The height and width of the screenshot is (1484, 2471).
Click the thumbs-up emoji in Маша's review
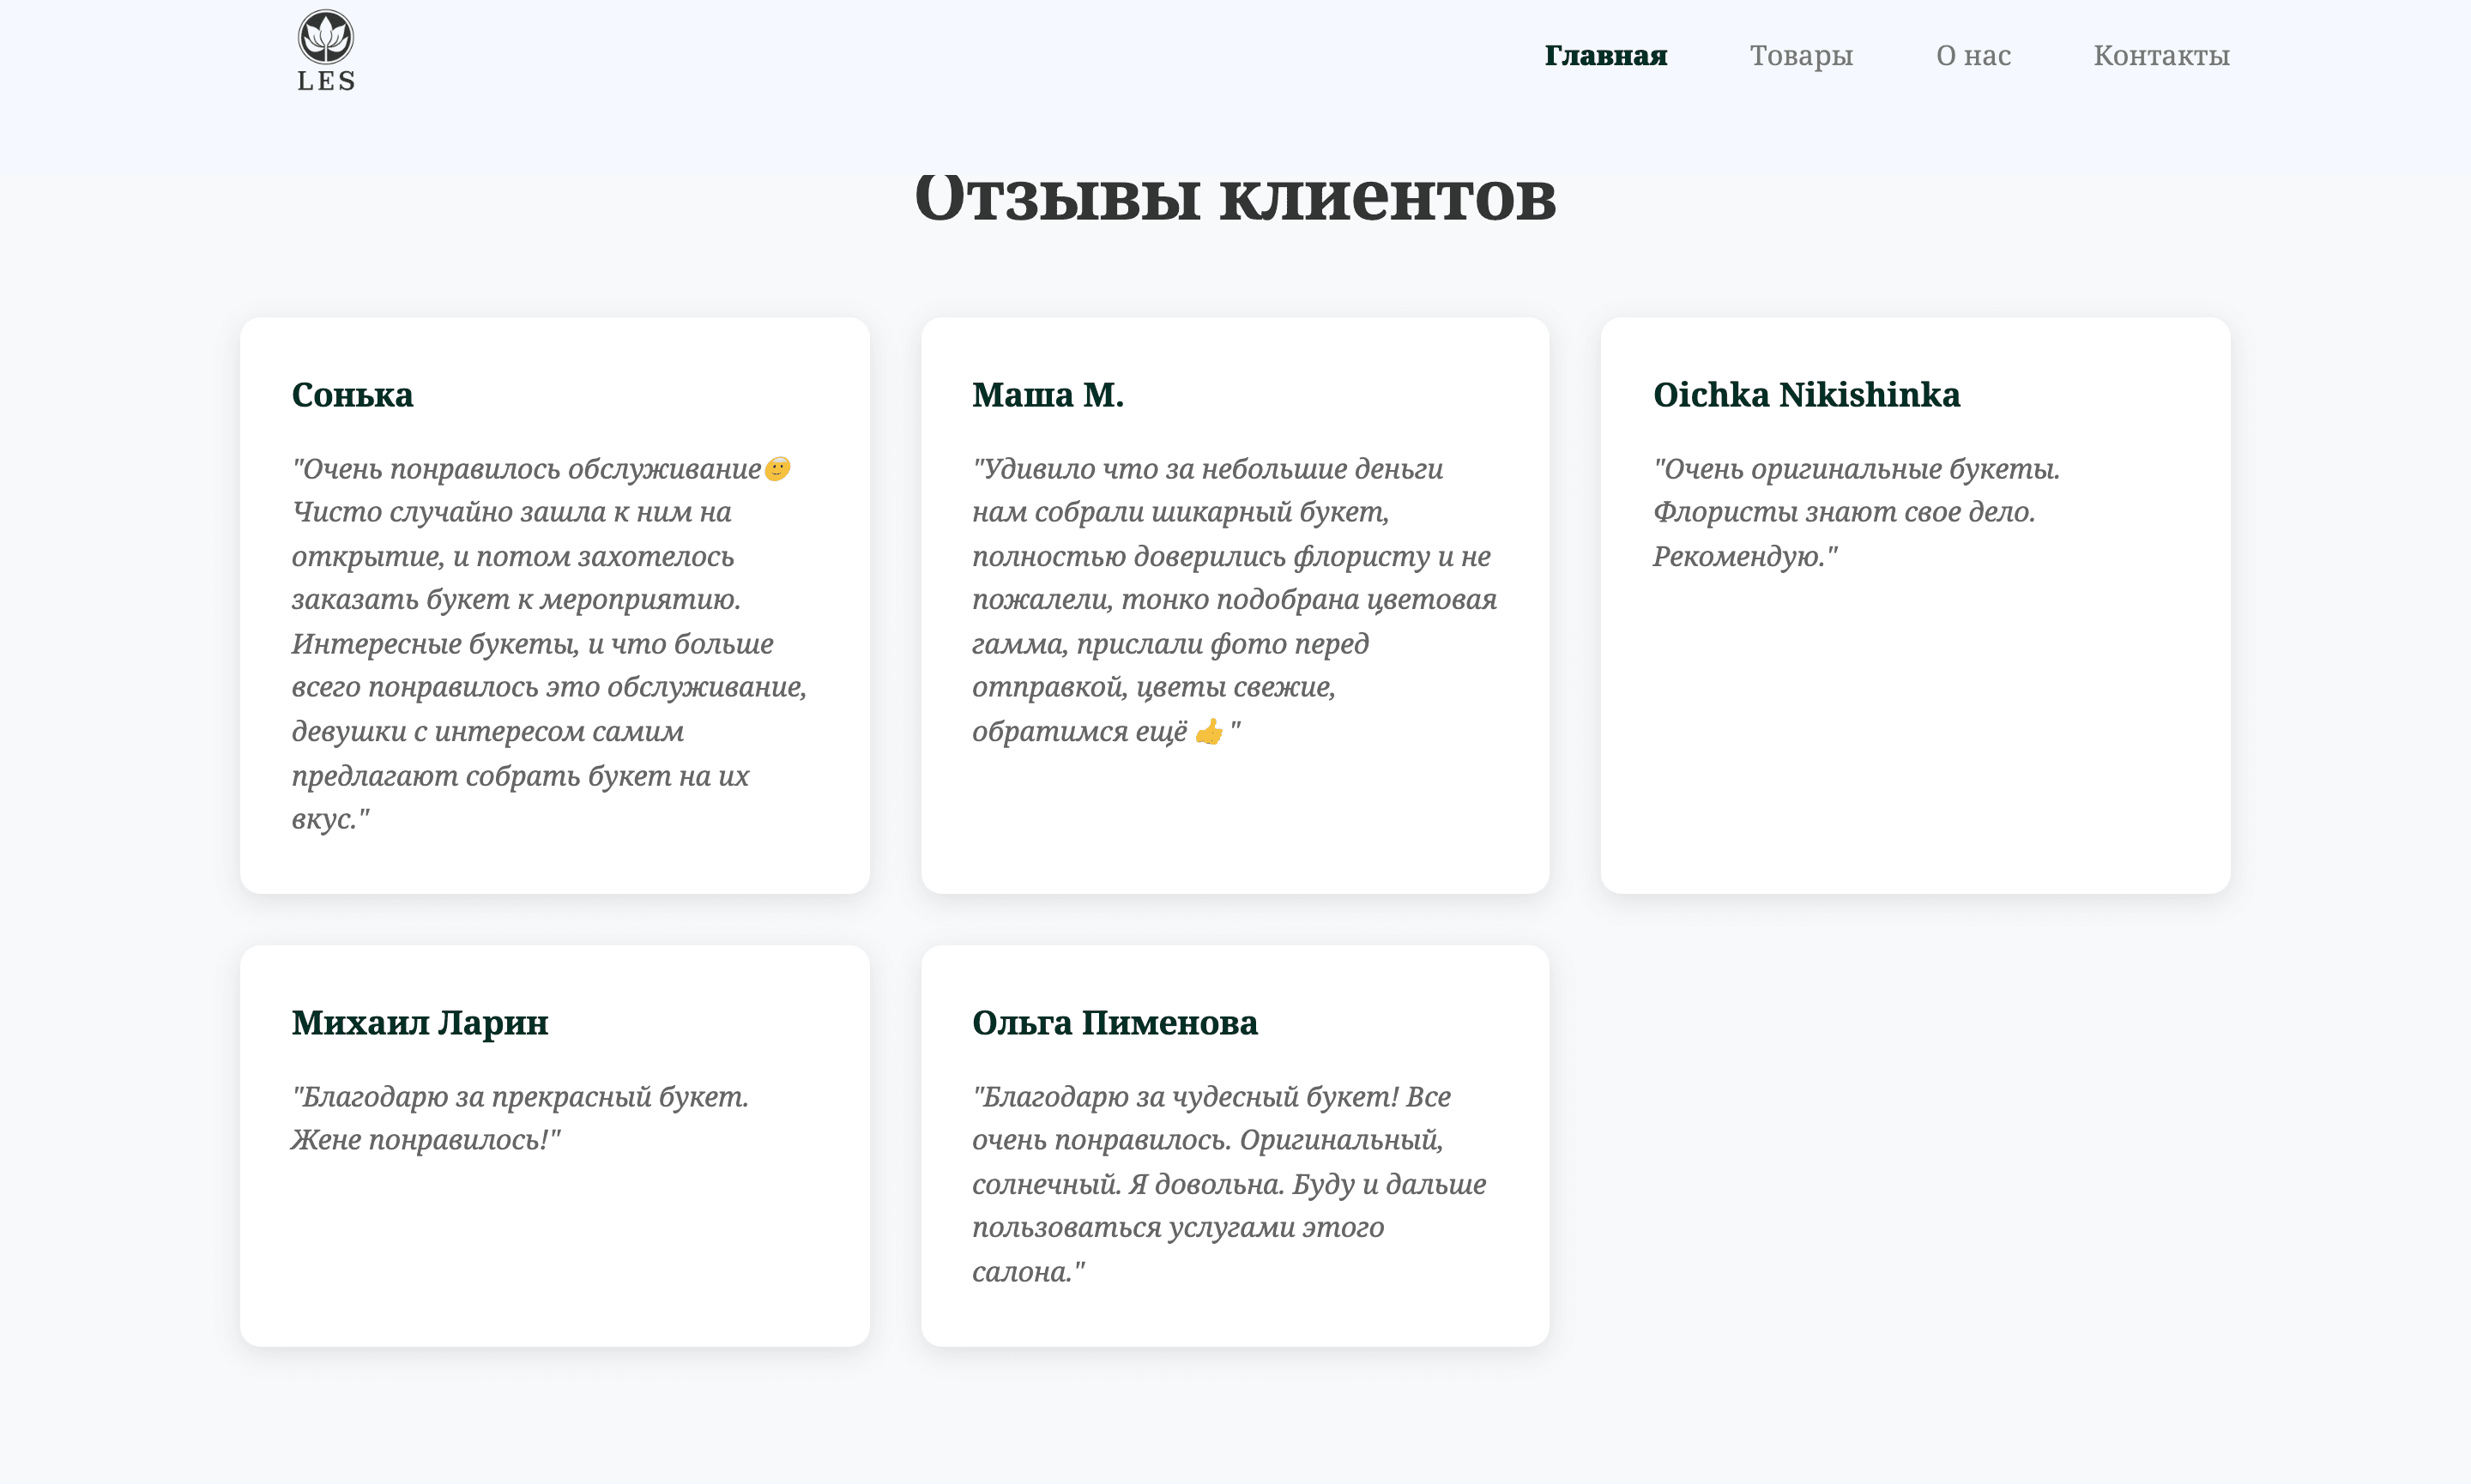[x=1209, y=732]
